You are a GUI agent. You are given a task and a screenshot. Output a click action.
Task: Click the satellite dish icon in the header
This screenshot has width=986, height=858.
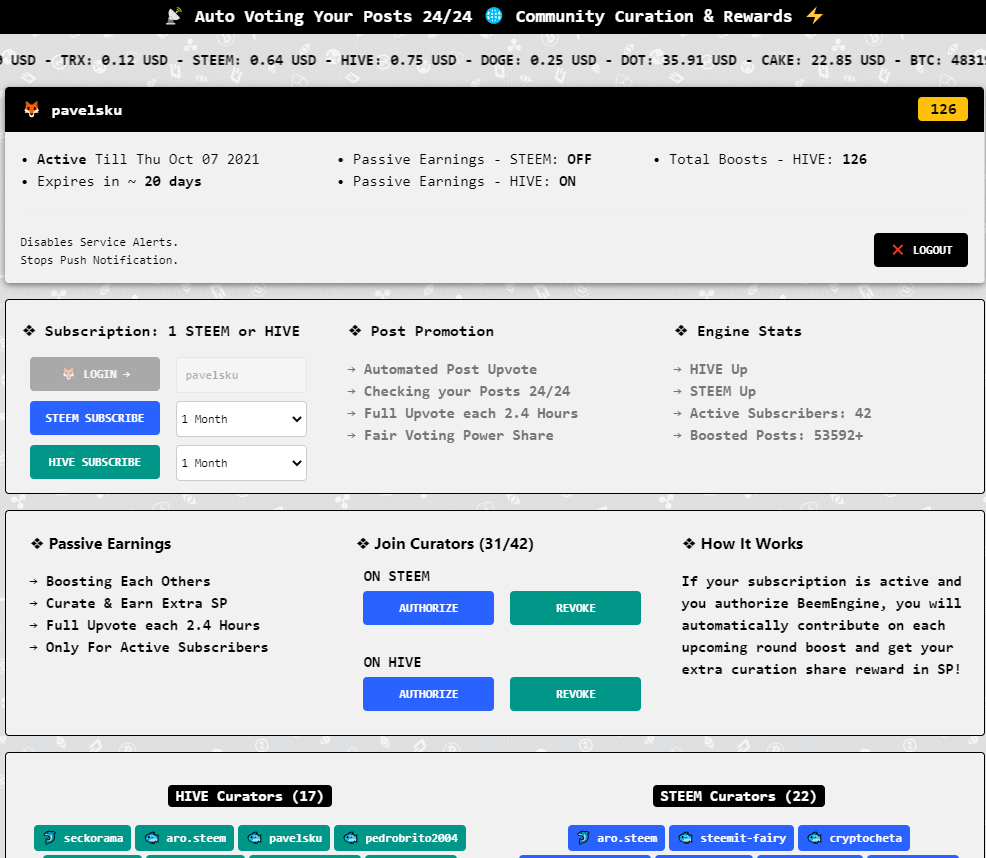pyautogui.click(x=174, y=16)
